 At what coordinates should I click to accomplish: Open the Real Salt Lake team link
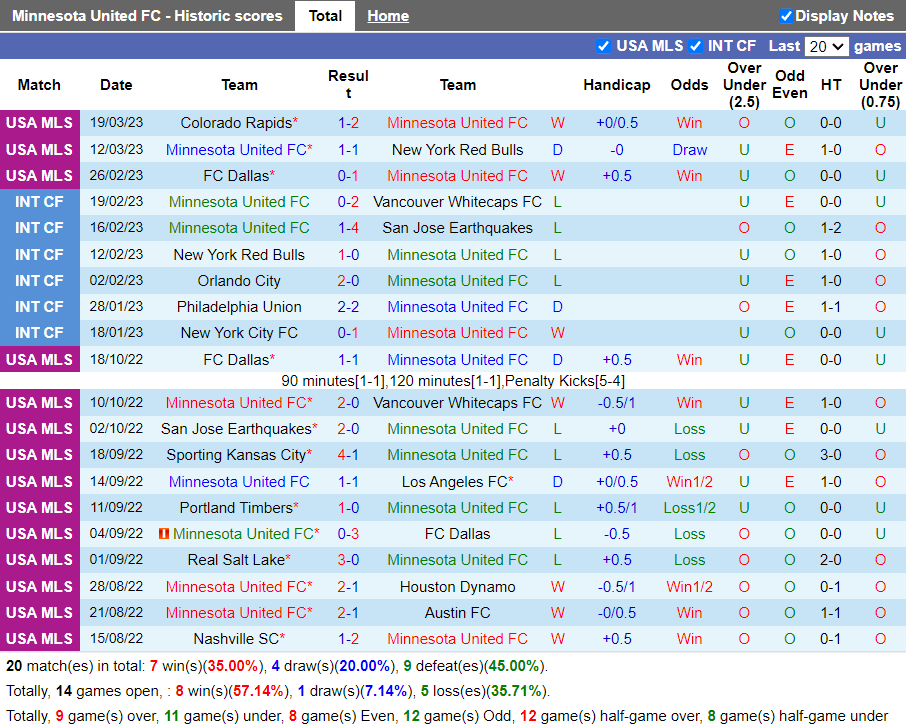236,560
